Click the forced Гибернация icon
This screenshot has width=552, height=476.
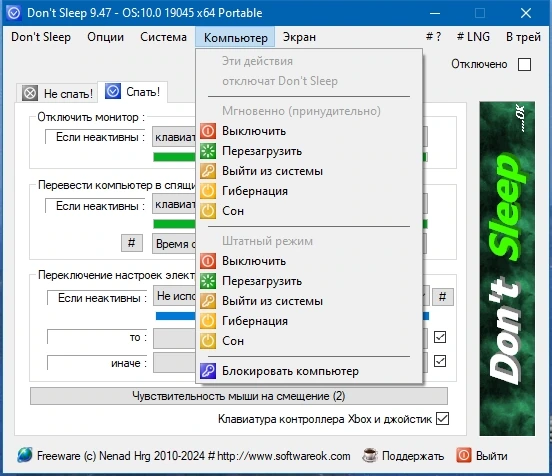tap(208, 191)
